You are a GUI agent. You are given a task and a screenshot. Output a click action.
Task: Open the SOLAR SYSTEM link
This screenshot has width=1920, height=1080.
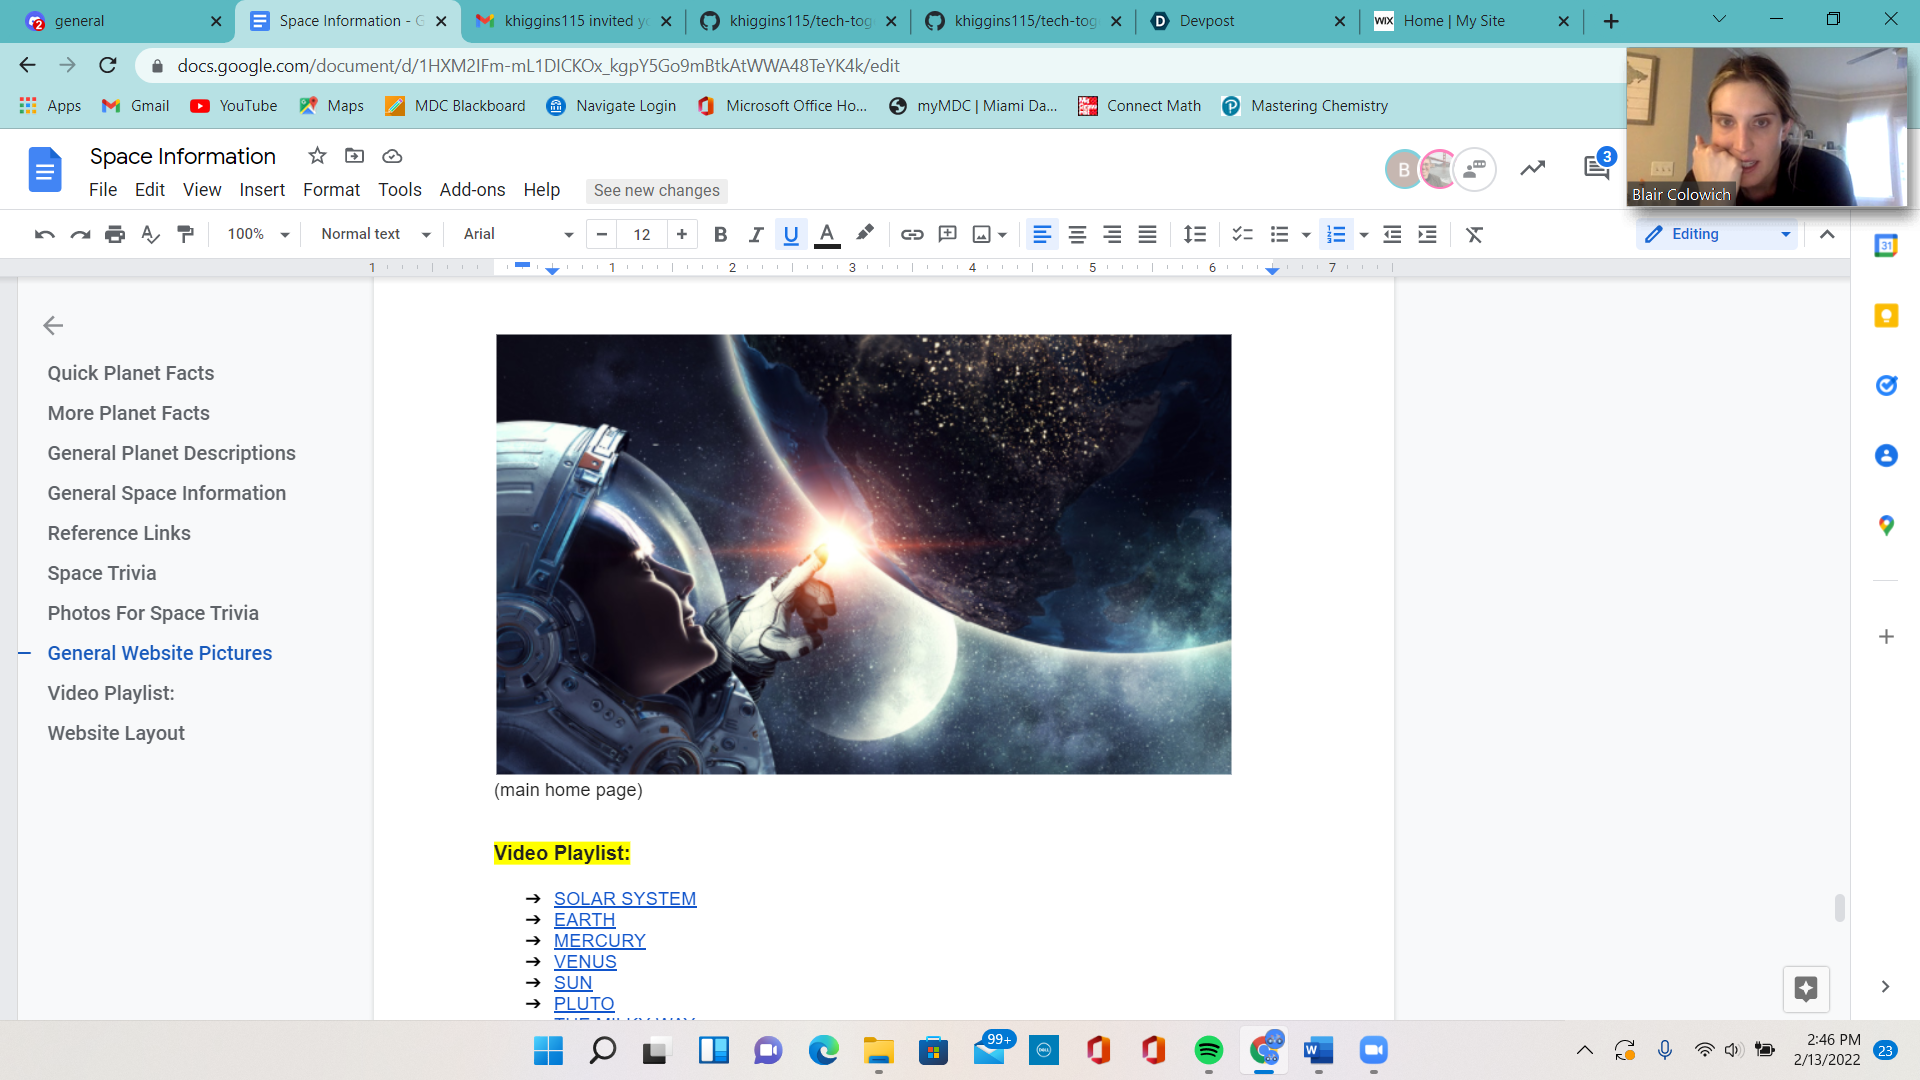click(624, 898)
